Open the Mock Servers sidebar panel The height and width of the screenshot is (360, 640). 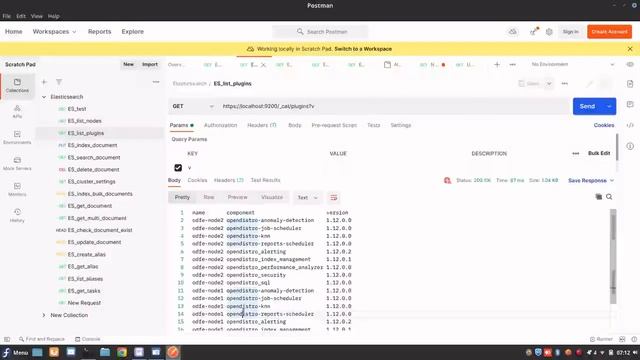coord(17,163)
